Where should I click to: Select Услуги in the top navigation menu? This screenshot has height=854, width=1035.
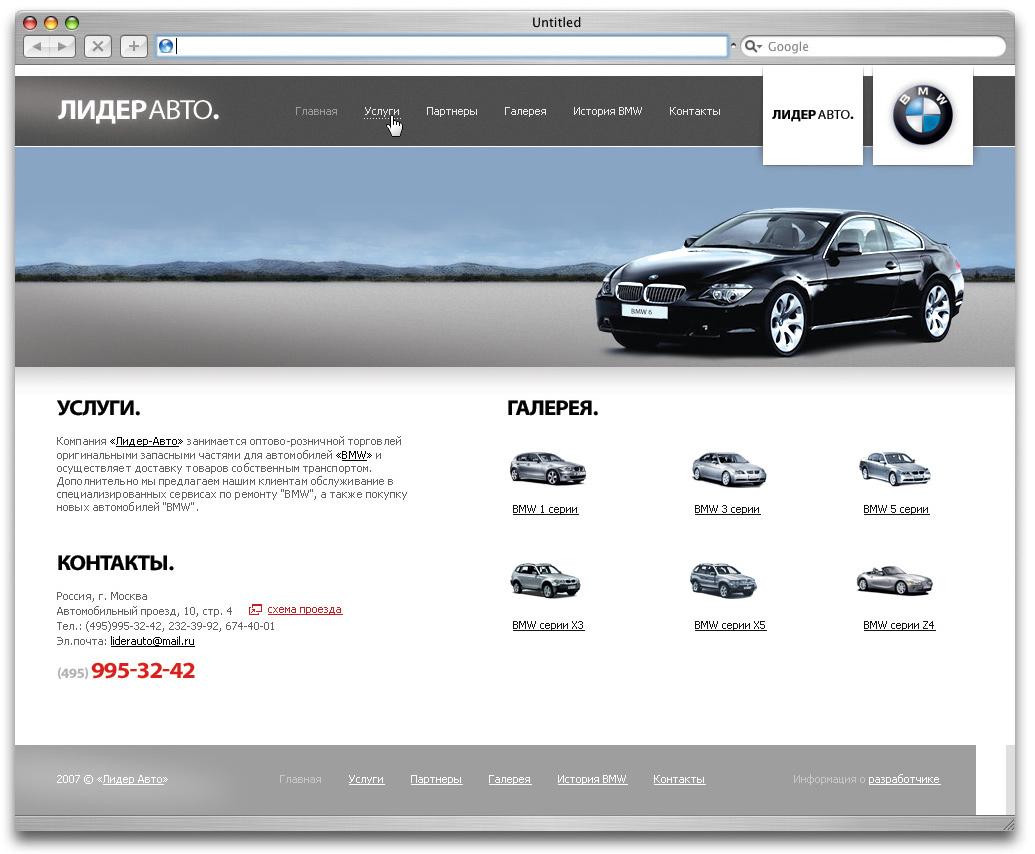tap(381, 112)
